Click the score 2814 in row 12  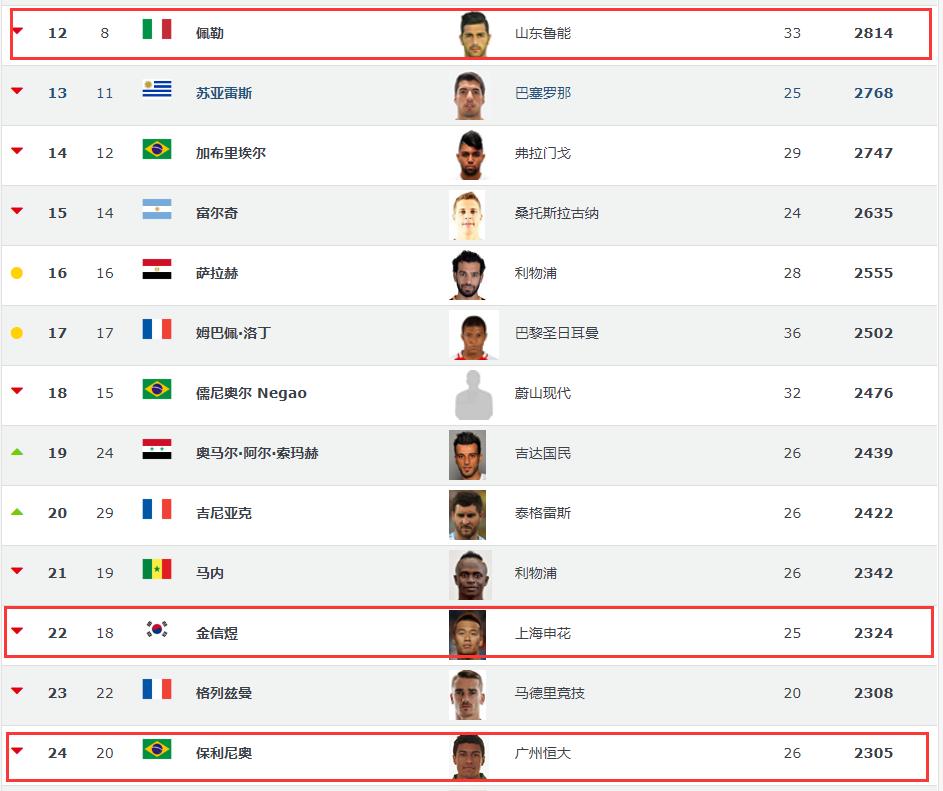[x=873, y=33]
